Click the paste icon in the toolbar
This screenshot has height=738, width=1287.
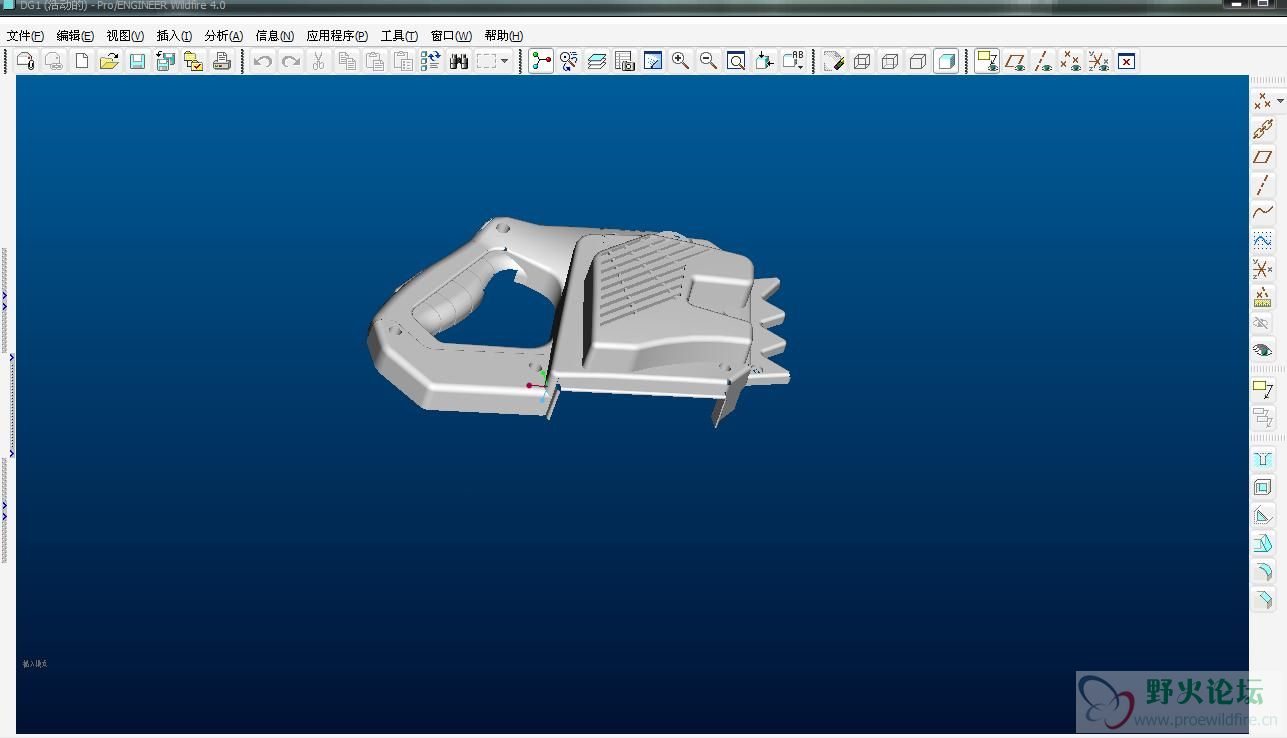(x=375, y=61)
